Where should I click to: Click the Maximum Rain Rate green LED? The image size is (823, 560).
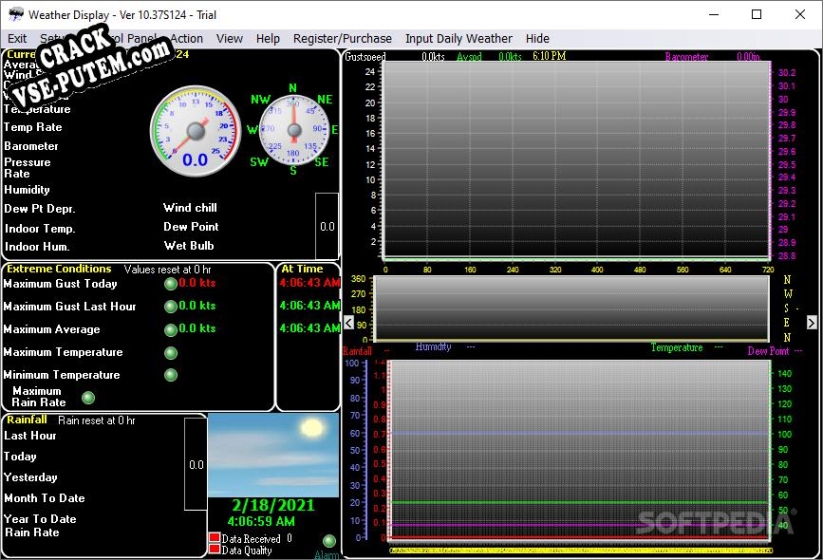pyautogui.click(x=88, y=398)
